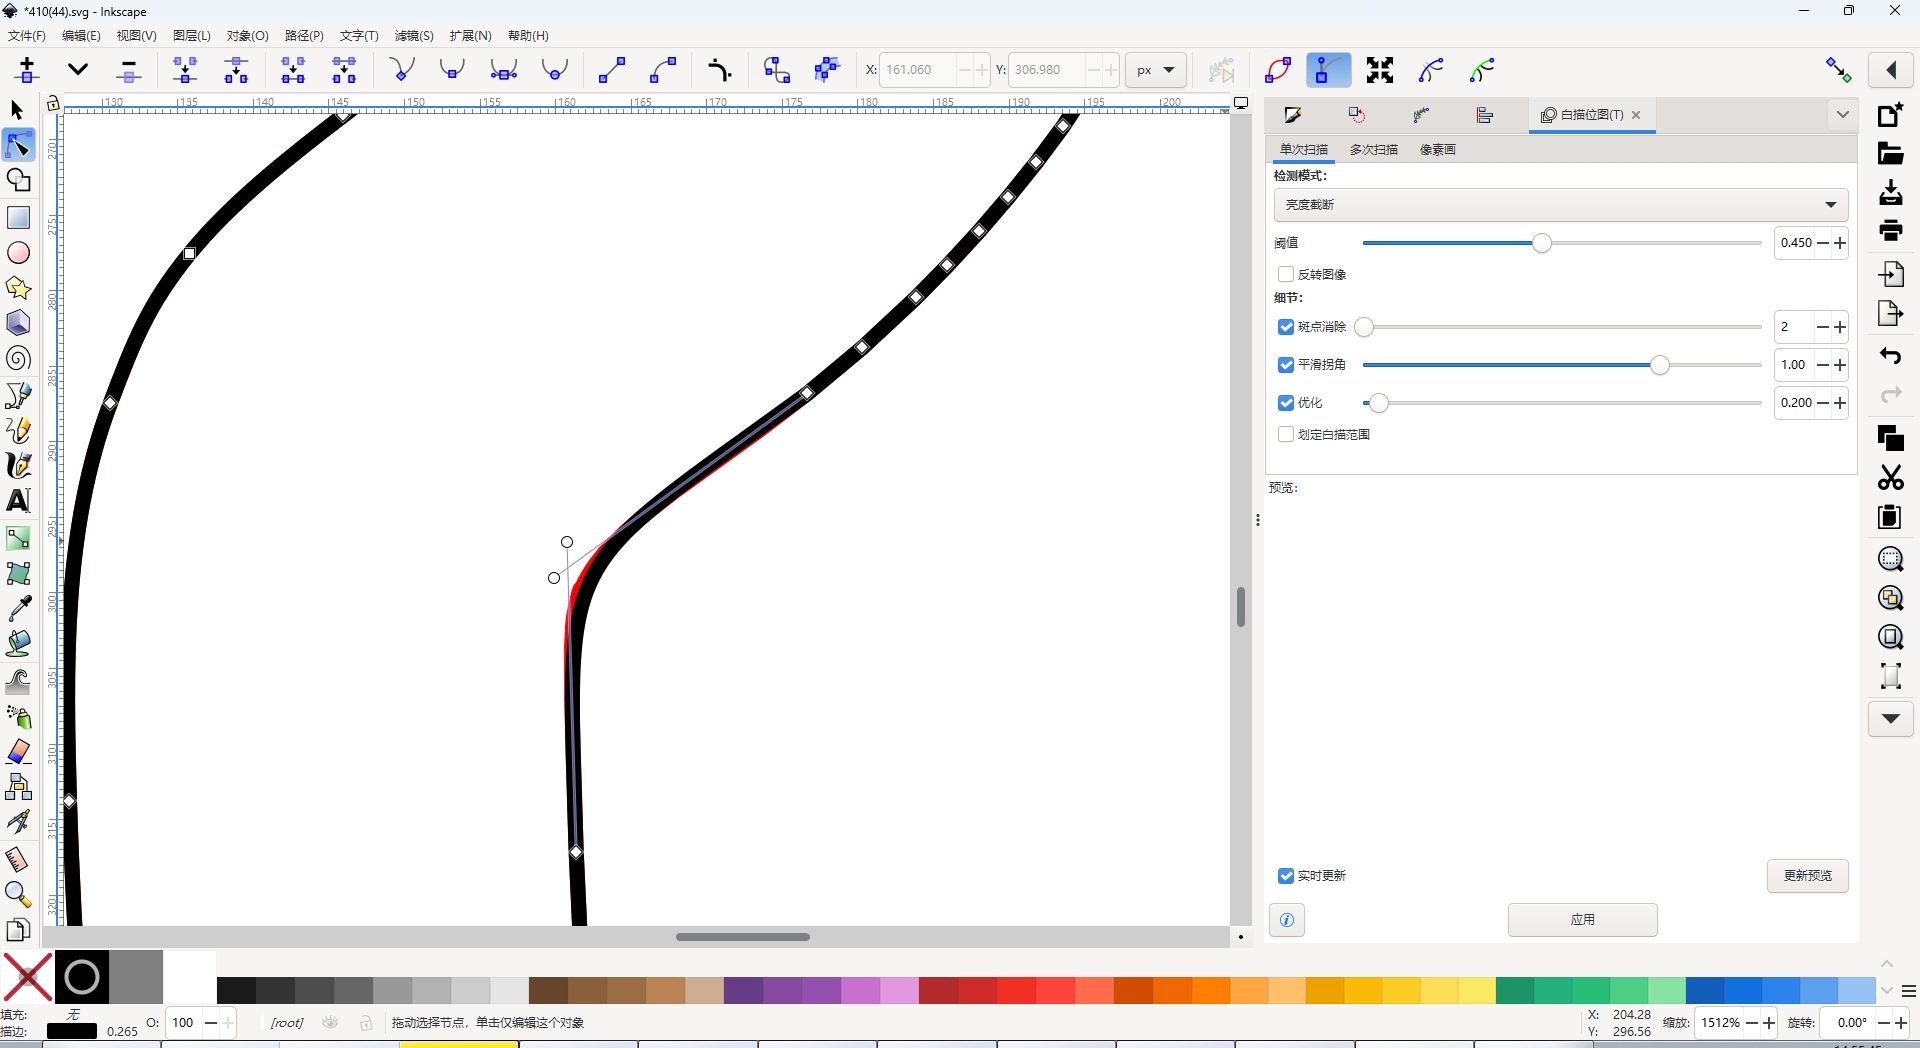Screen dimensions: 1920x1048
Task: Click the Undo arrow icon
Action: point(1890,356)
